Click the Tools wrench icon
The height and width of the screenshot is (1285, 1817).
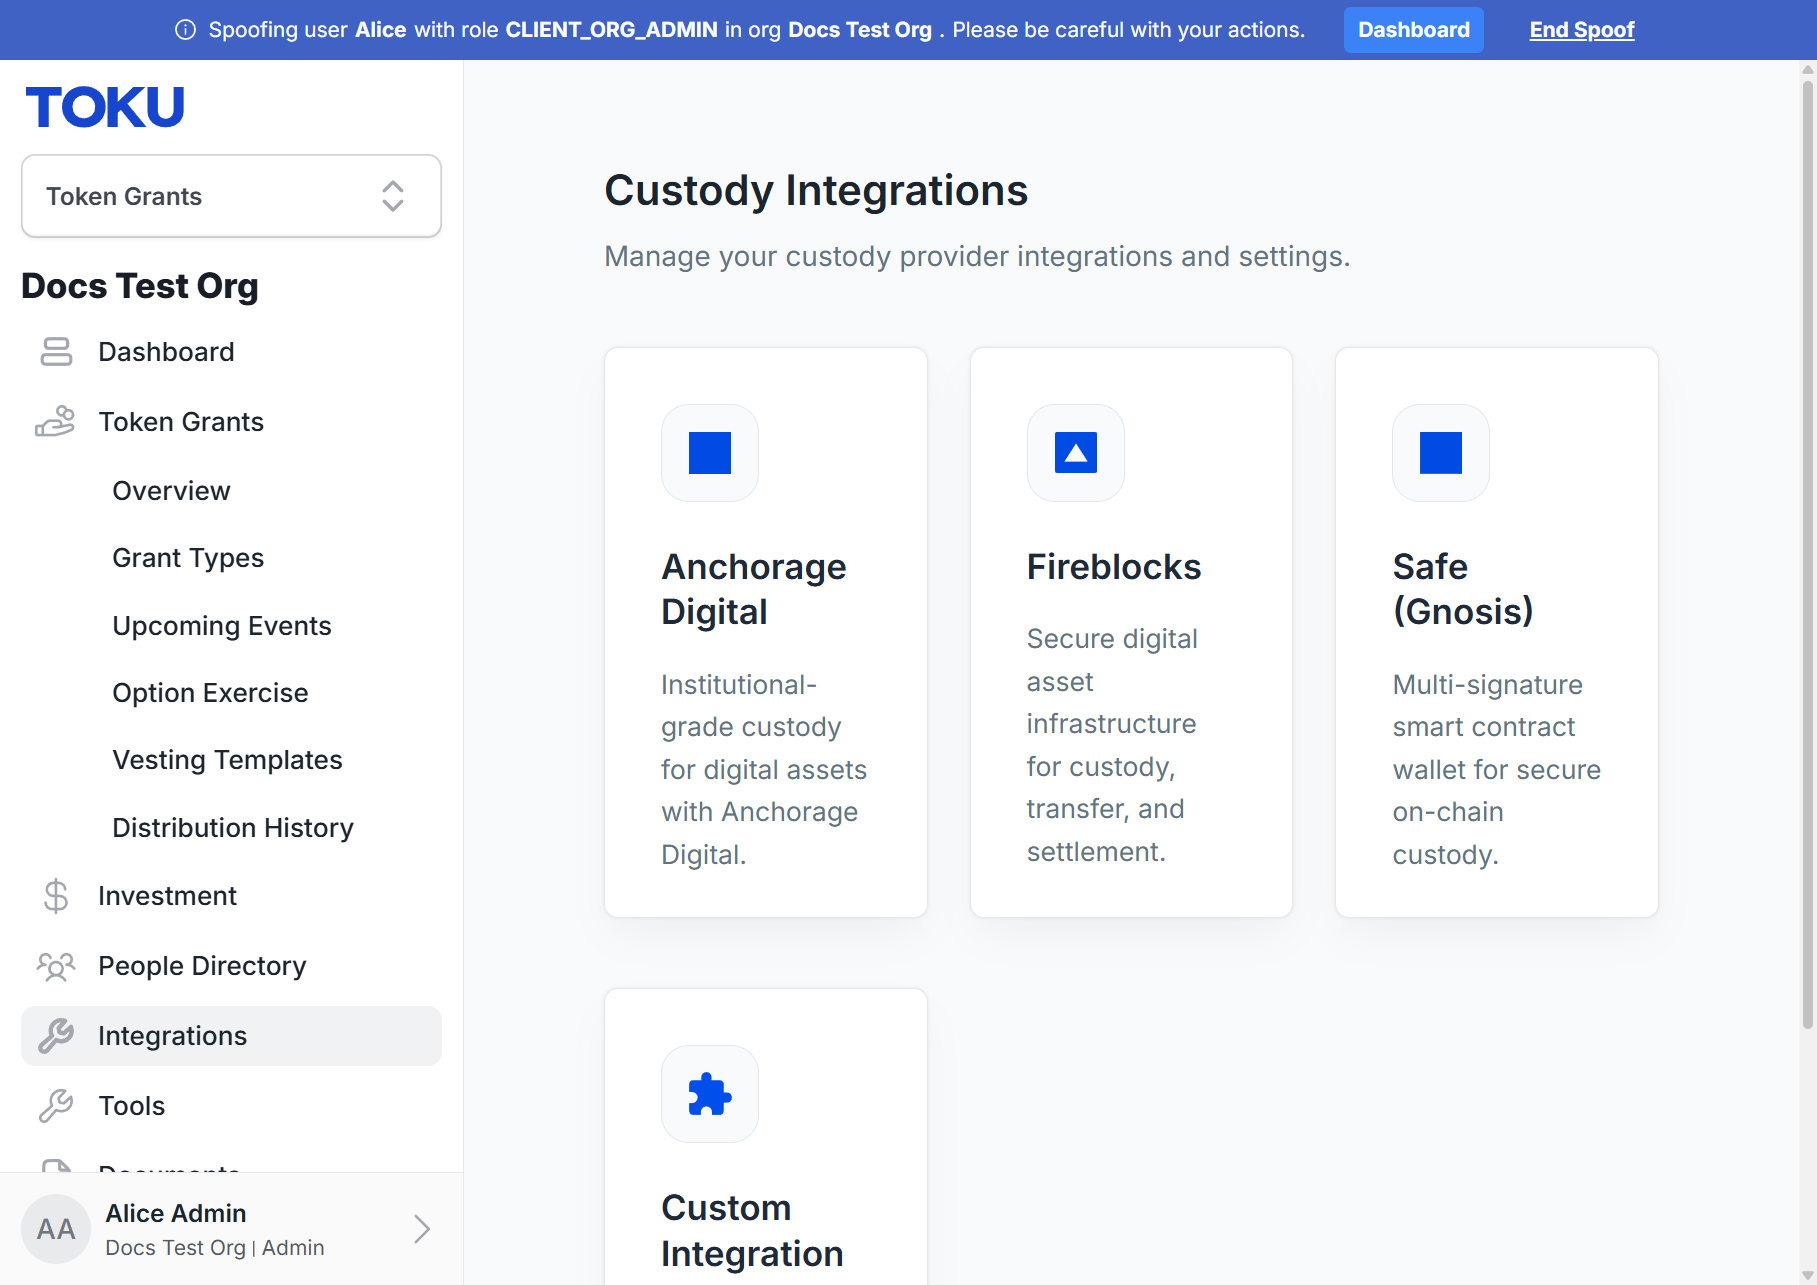coord(56,1106)
